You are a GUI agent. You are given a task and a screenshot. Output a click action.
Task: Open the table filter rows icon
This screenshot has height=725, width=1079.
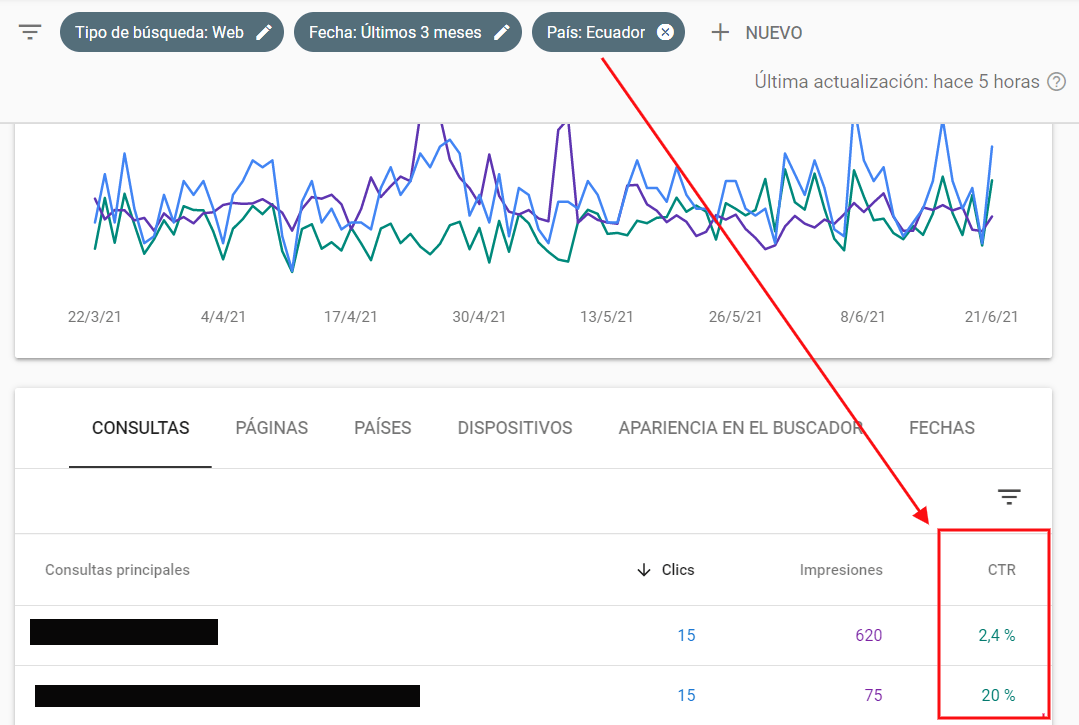tap(1009, 497)
